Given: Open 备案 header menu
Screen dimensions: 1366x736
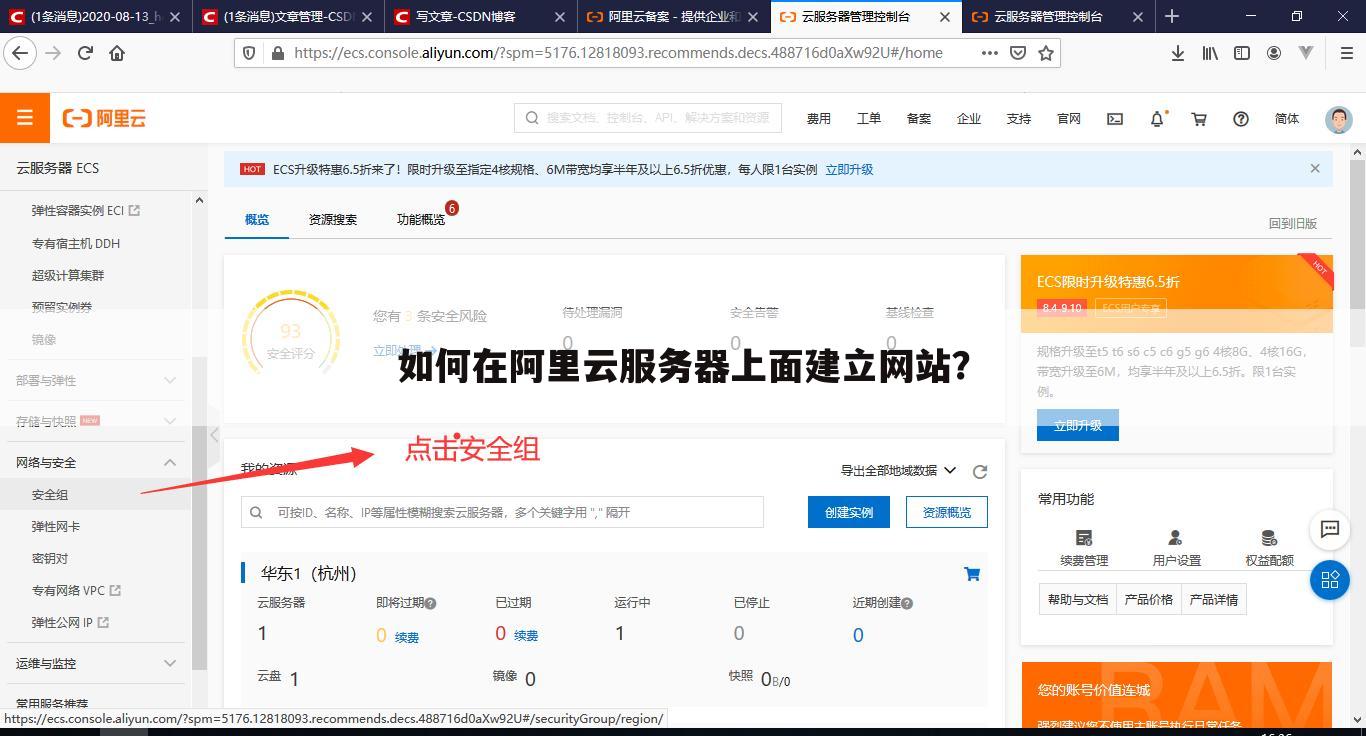Looking at the screenshot, I should coord(919,118).
